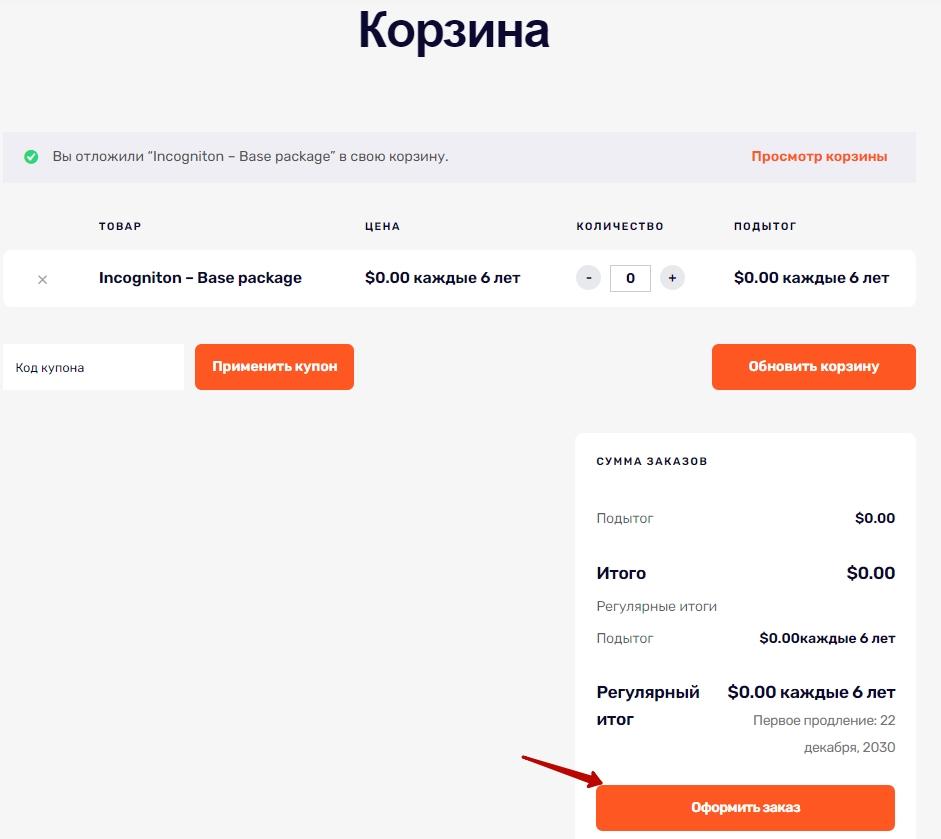Decrease quantity with the minus button

pos(588,278)
